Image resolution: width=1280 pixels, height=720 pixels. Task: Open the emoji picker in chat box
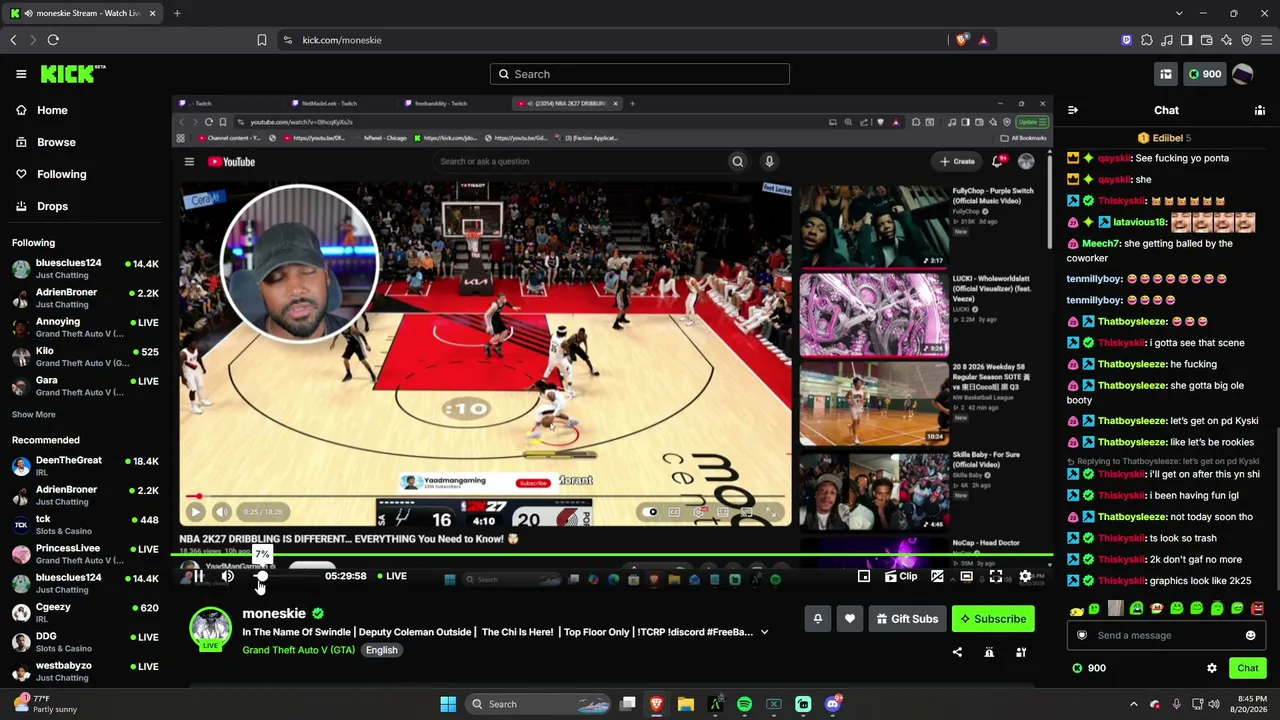point(1250,635)
